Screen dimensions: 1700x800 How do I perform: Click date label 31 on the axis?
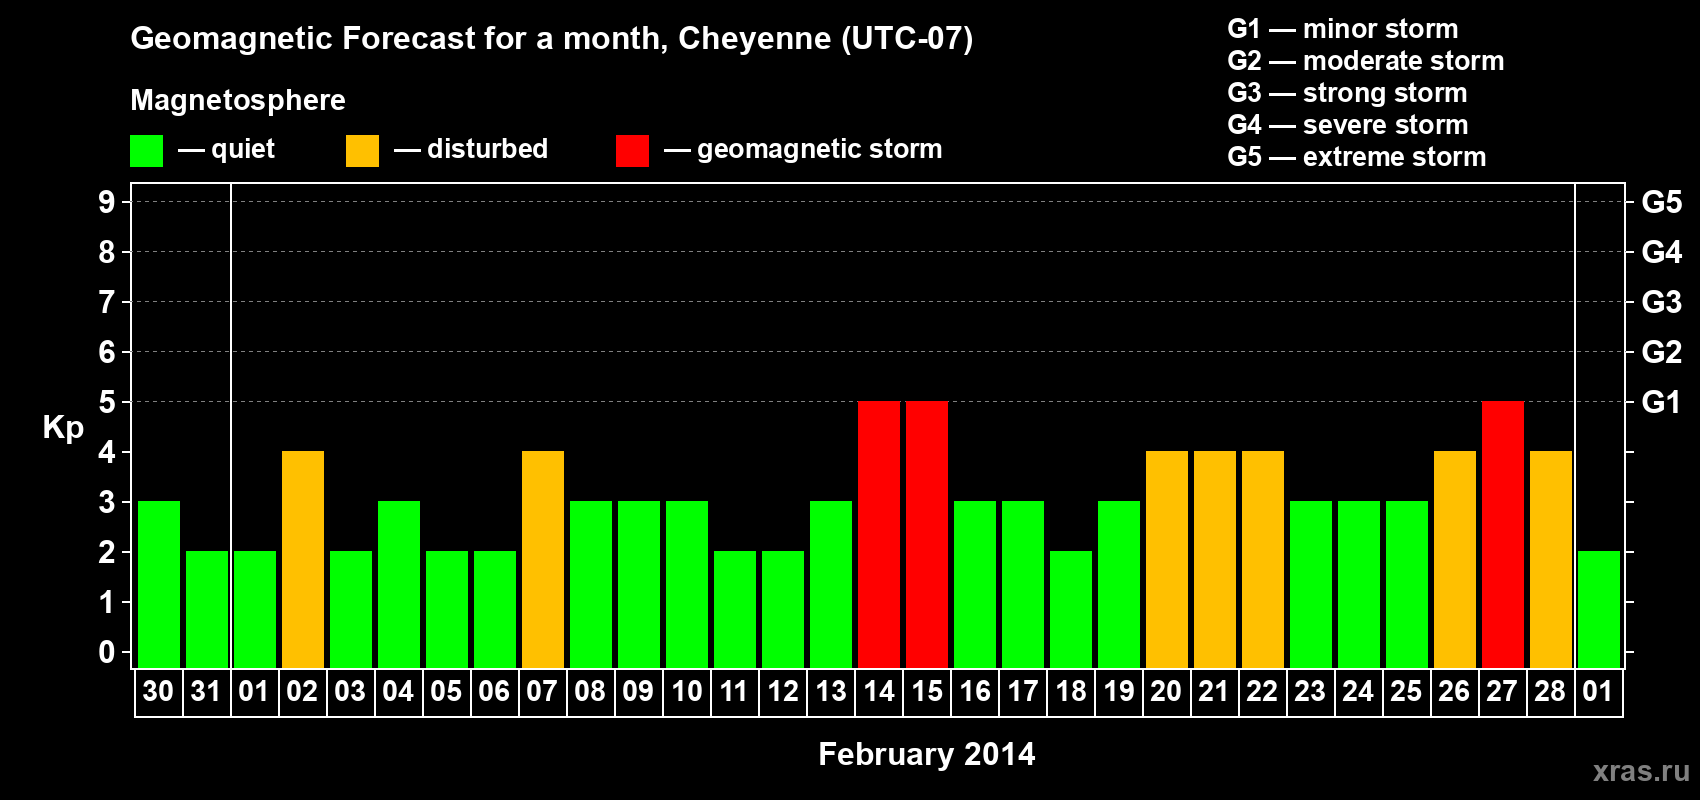[206, 692]
